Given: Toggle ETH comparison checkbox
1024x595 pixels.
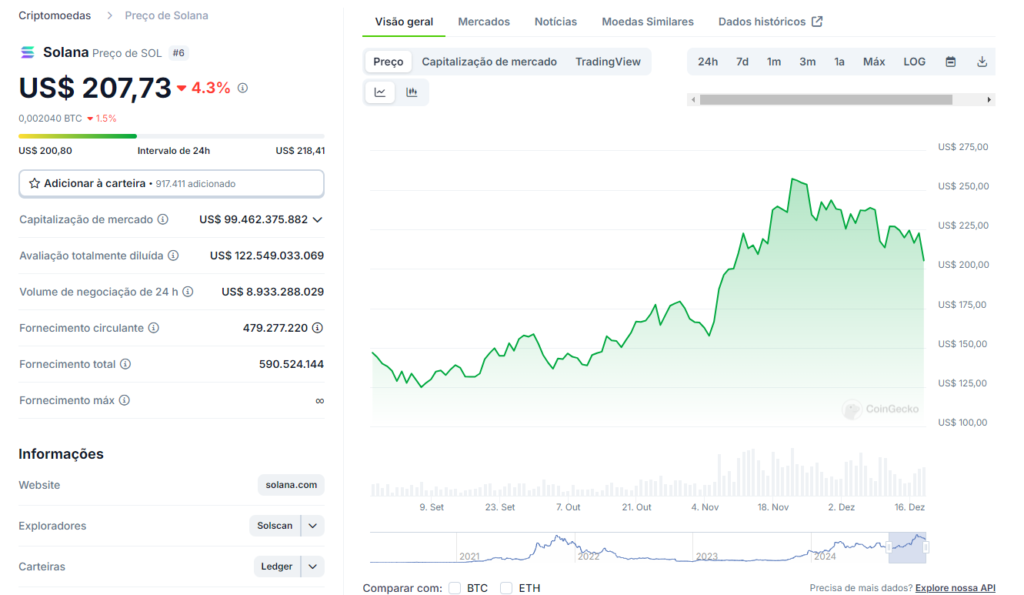Looking at the screenshot, I should [x=506, y=588].
